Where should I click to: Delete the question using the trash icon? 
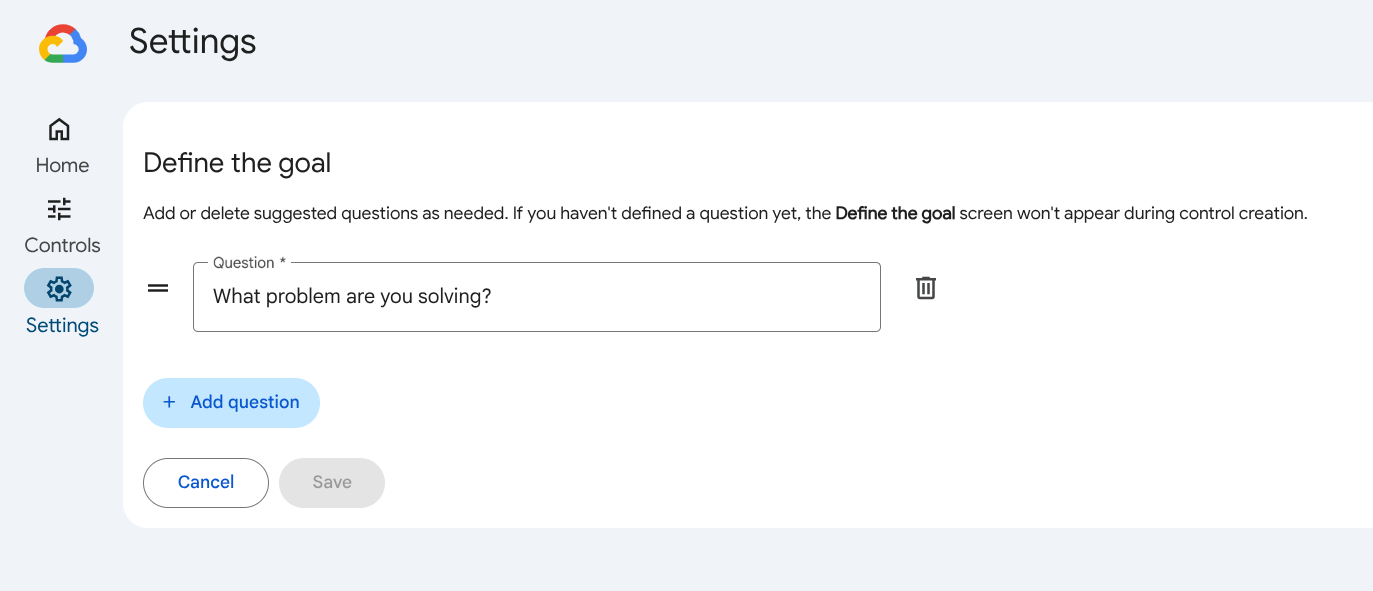pyautogui.click(x=925, y=288)
